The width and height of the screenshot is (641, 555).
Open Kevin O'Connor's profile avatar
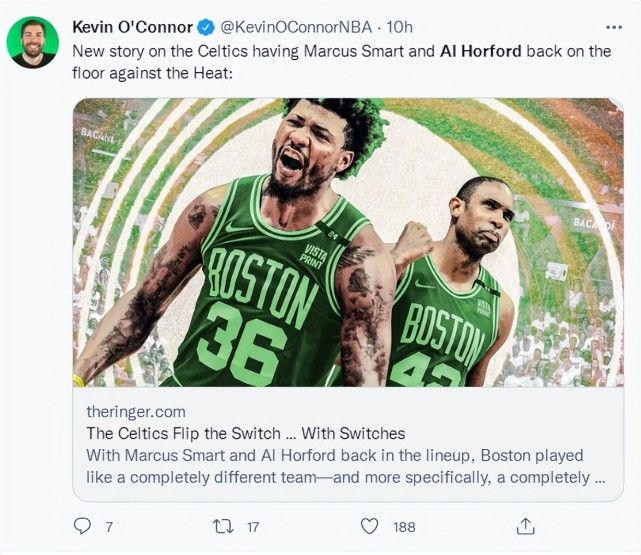tap(33, 41)
